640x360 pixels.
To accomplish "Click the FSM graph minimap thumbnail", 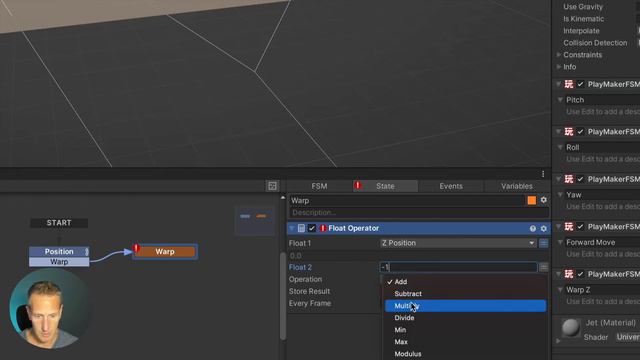I will (x=255, y=220).
